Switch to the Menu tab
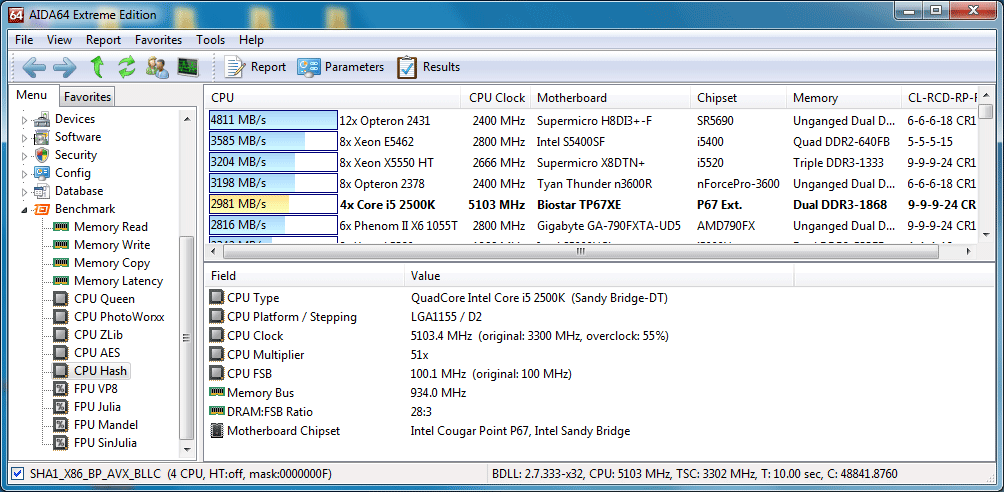 (x=32, y=95)
